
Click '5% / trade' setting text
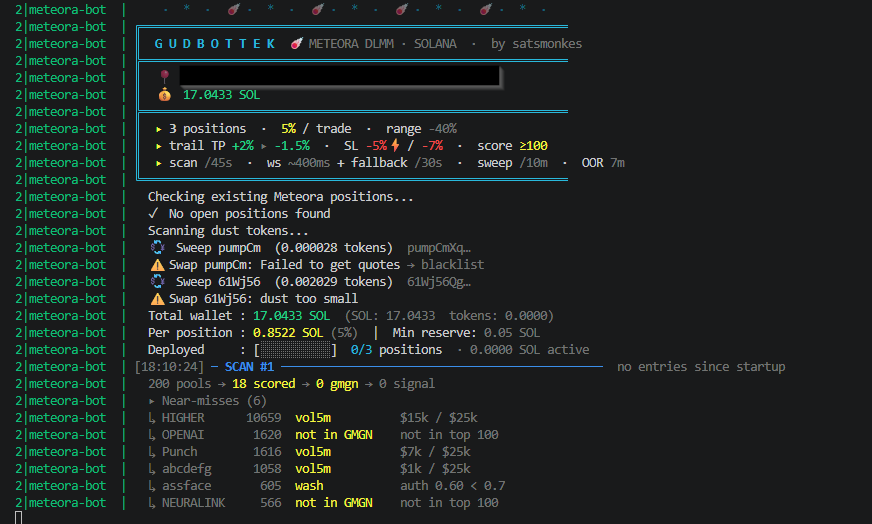pyautogui.click(x=316, y=128)
